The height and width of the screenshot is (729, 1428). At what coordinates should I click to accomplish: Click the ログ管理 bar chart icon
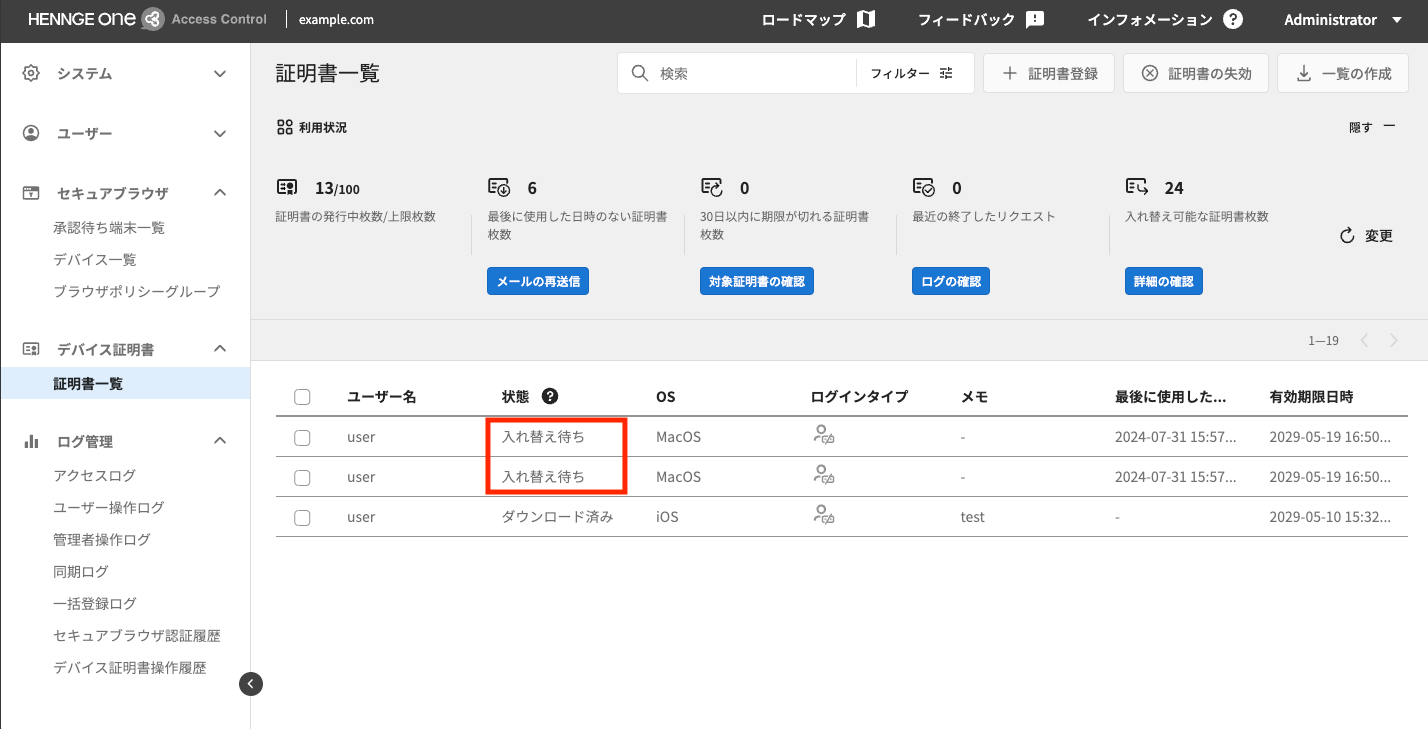pyautogui.click(x=31, y=441)
